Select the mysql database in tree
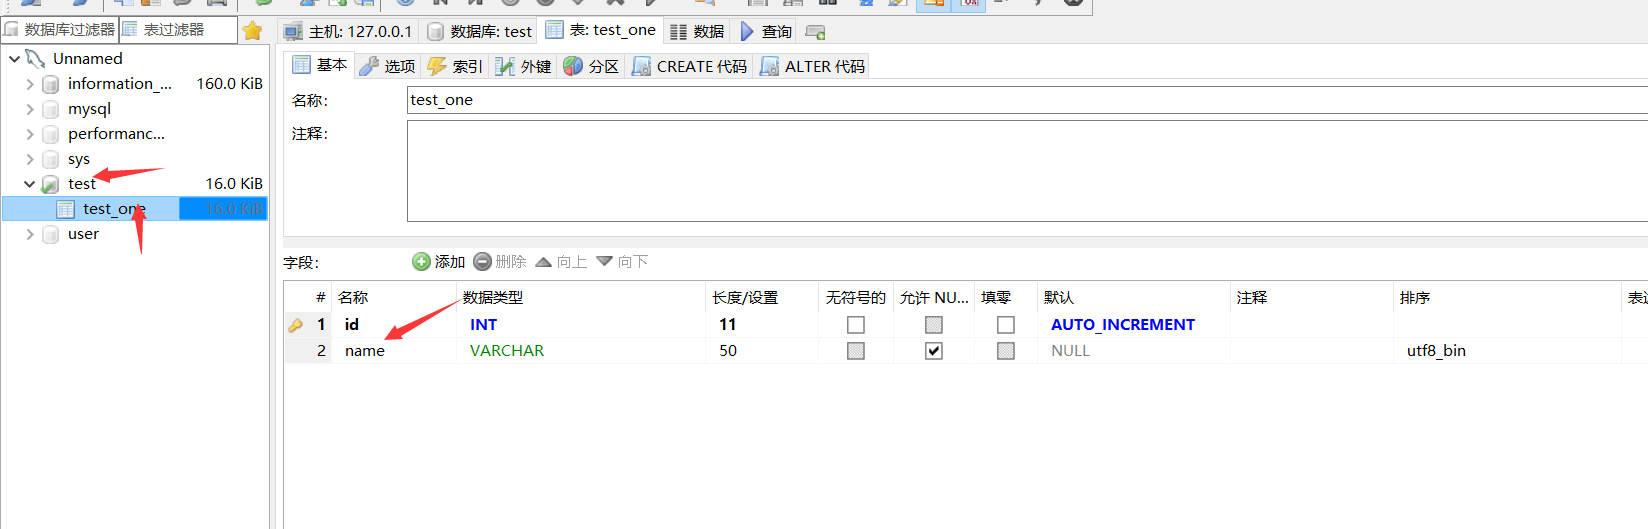The image size is (1648, 529). tap(89, 109)
